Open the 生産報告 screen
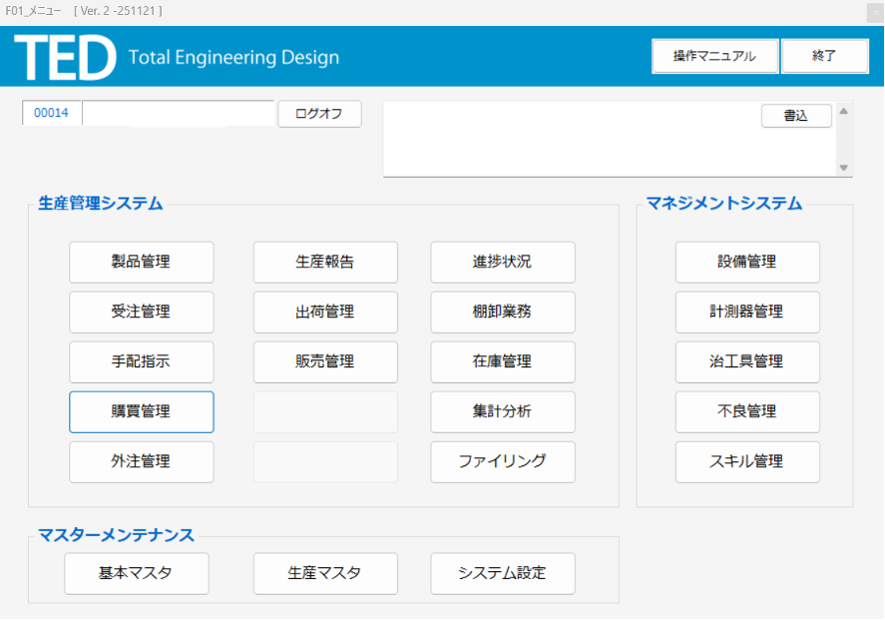885x620 pixels. pyautogui.click(x=325, y=262)
